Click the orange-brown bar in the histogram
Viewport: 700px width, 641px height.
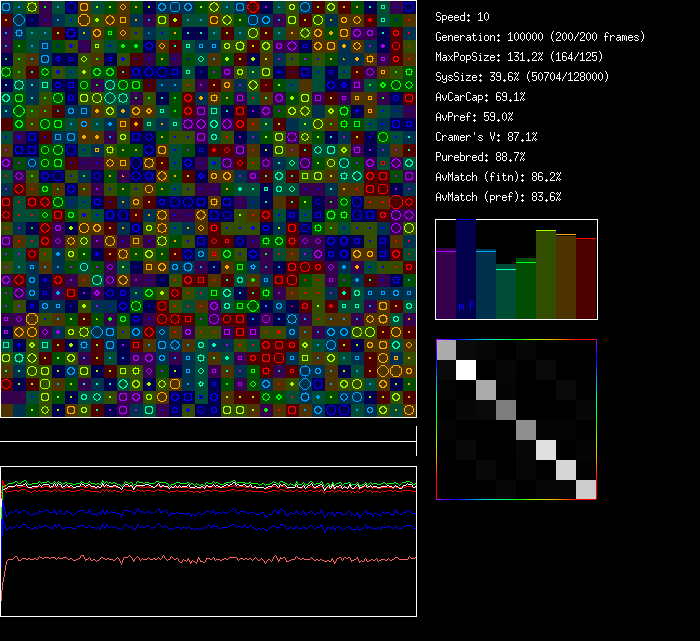point(566,276)
